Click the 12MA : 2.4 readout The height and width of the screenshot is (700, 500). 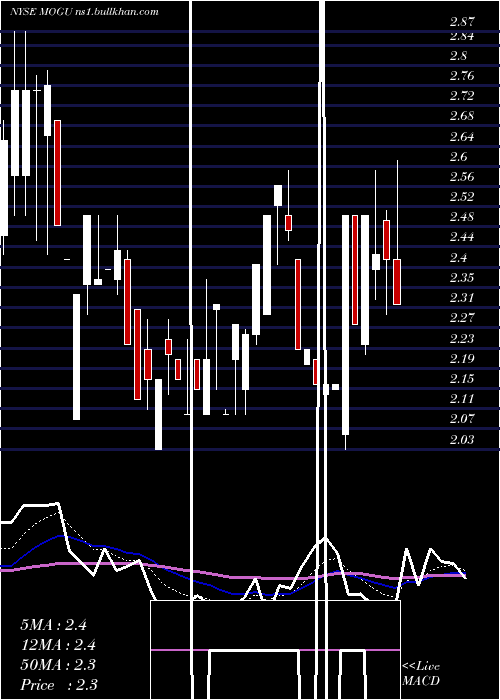(x=58, y=645)
